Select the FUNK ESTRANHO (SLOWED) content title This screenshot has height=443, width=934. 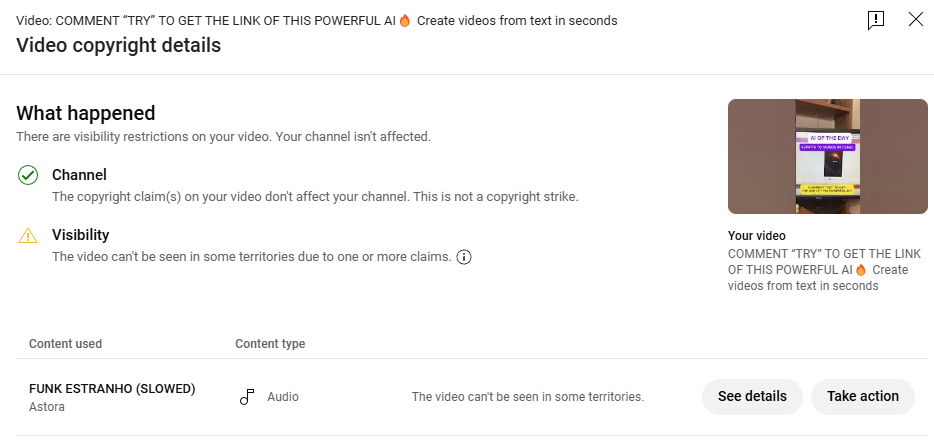pos(112,389)
